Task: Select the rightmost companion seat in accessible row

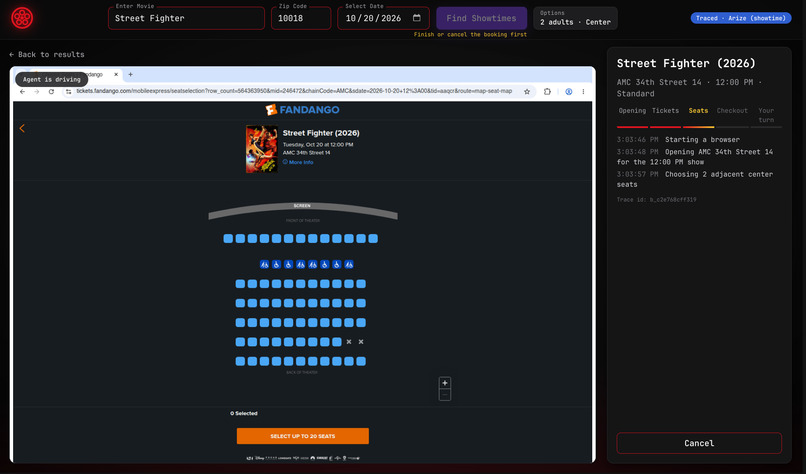Action: point(349,264)
